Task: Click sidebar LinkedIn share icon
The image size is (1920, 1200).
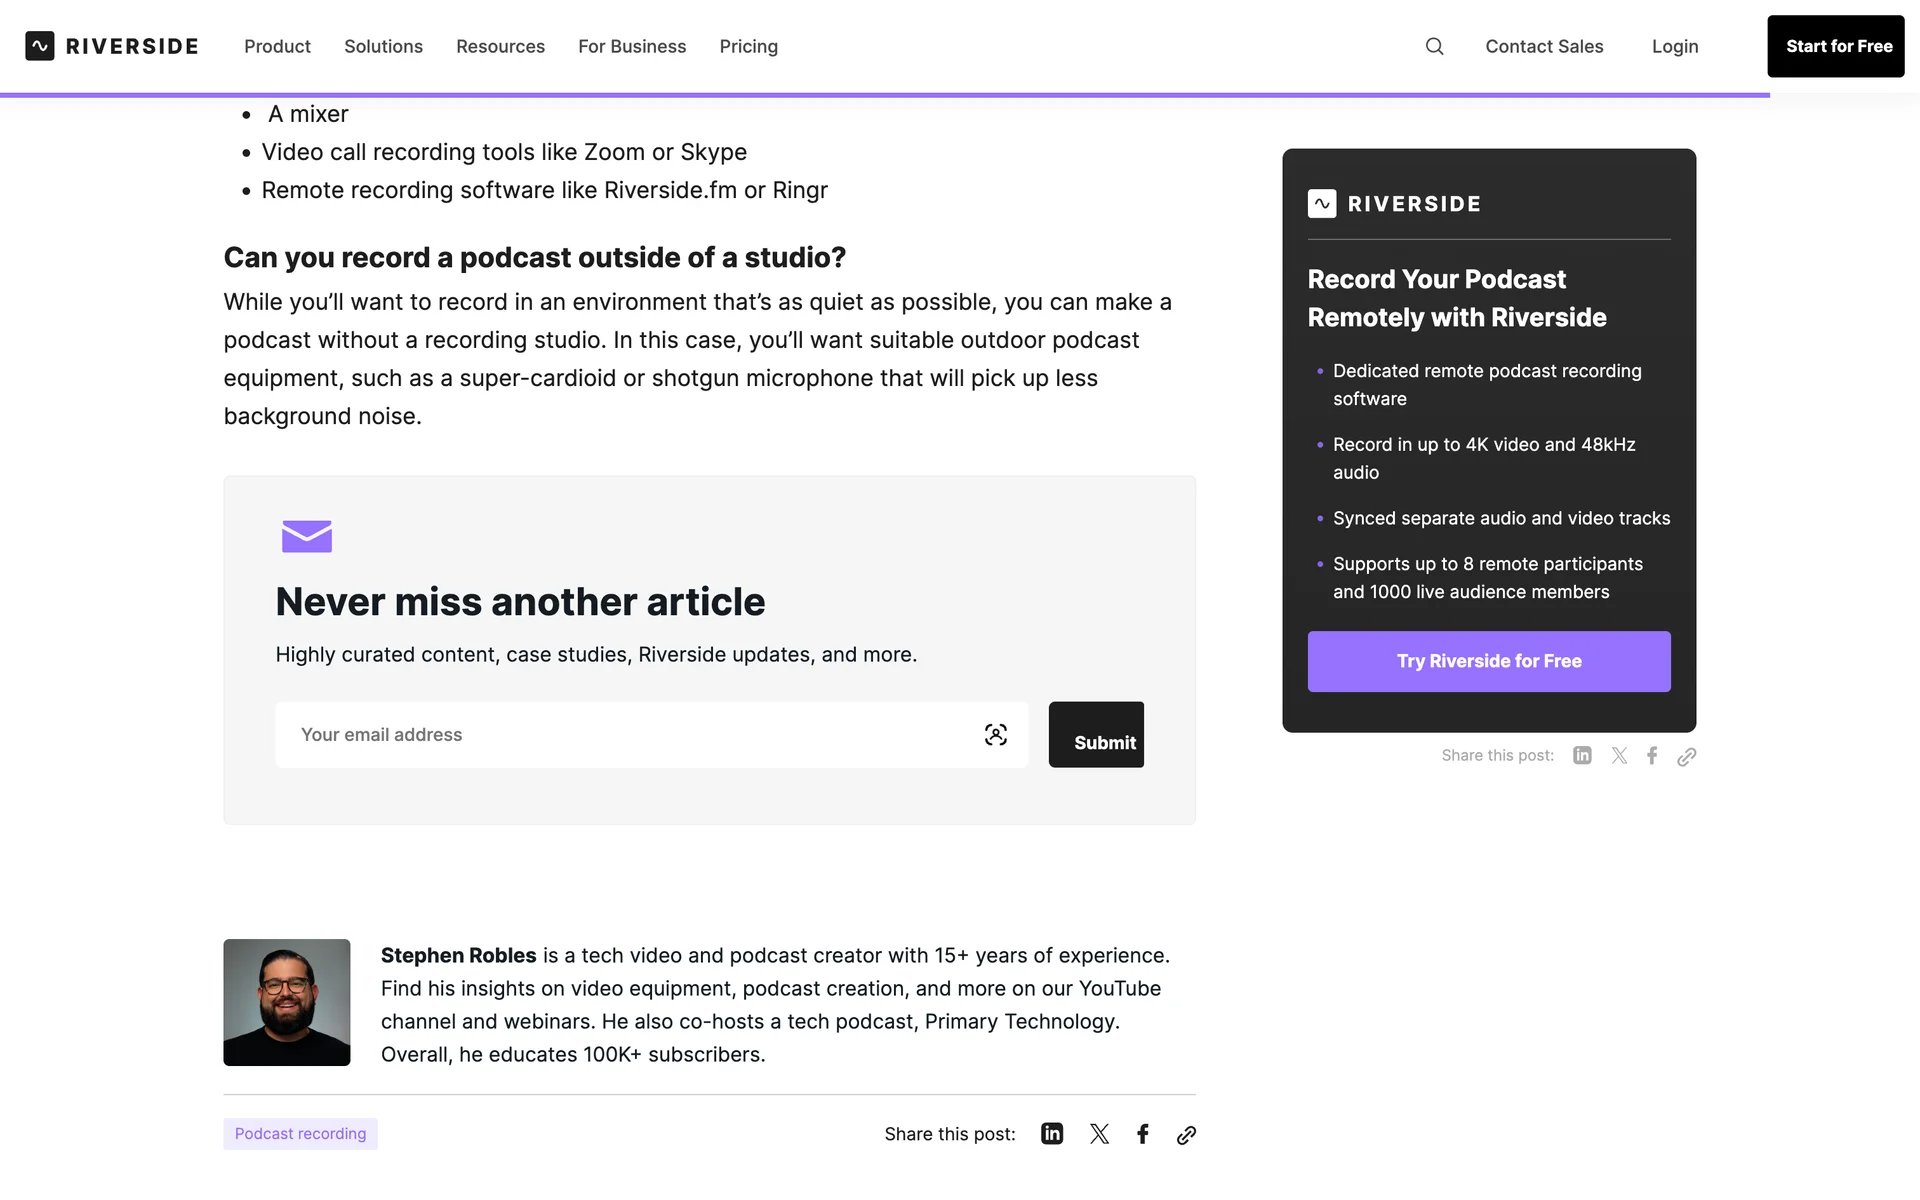Action: 1582,755
